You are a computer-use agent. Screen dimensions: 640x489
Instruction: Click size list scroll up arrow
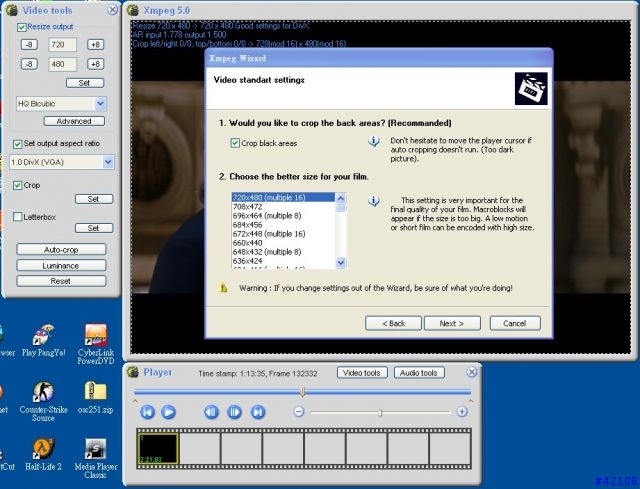click(341, 198)
